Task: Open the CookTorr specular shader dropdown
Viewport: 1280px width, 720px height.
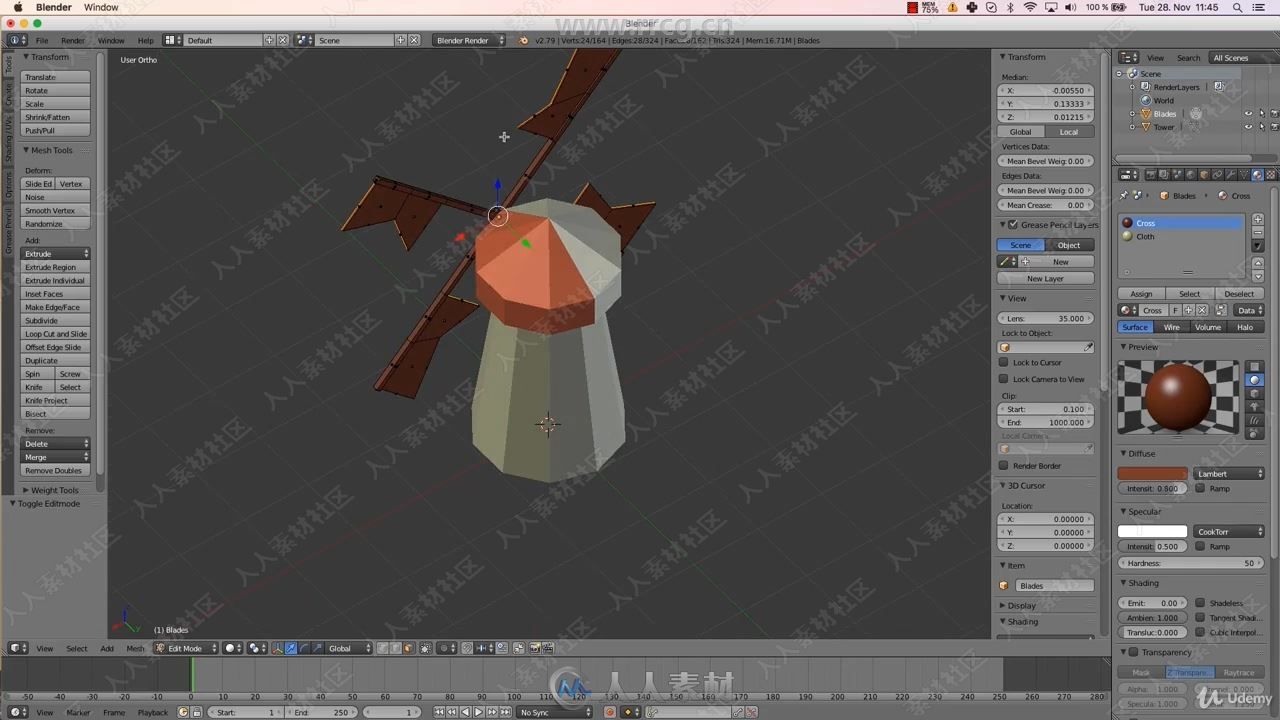Action: [x=1229, y=531]
